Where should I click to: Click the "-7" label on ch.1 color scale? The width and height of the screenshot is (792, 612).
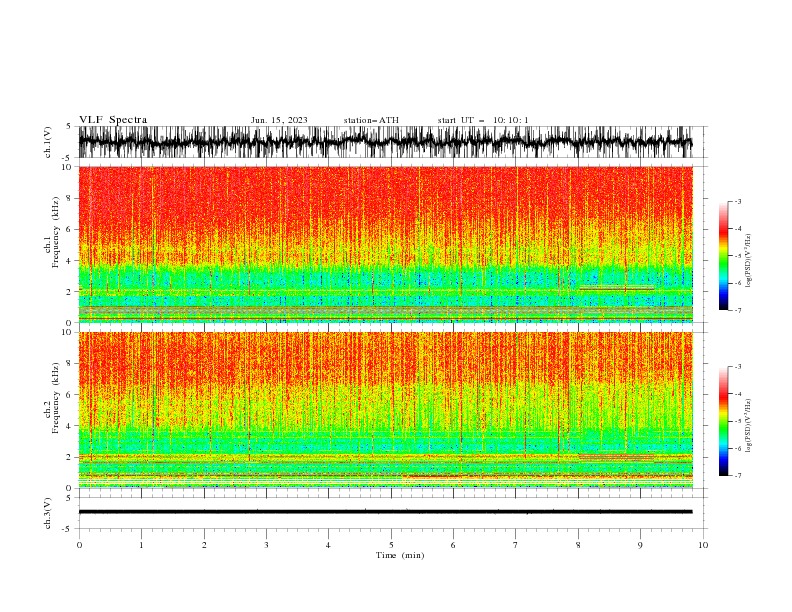737,310
